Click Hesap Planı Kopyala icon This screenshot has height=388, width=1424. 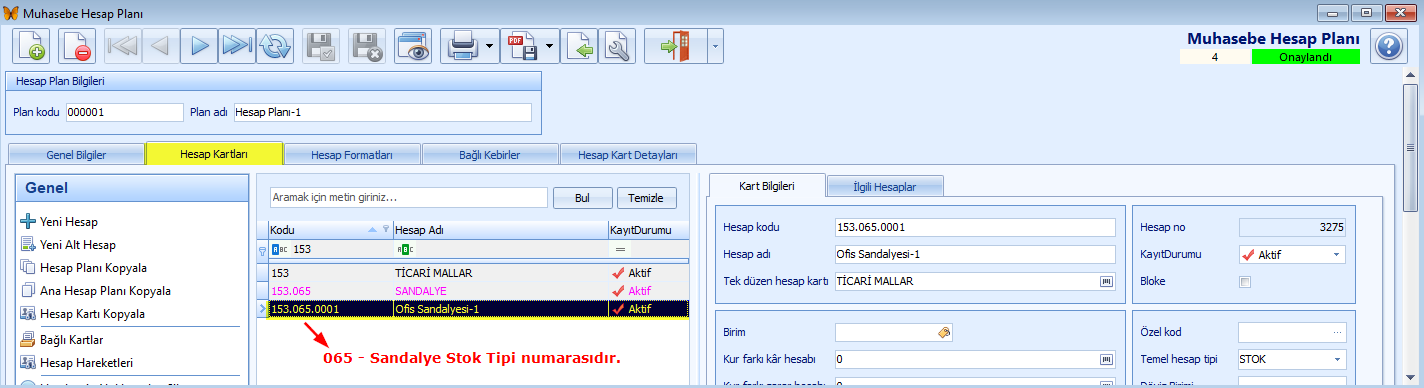[28, 268]
